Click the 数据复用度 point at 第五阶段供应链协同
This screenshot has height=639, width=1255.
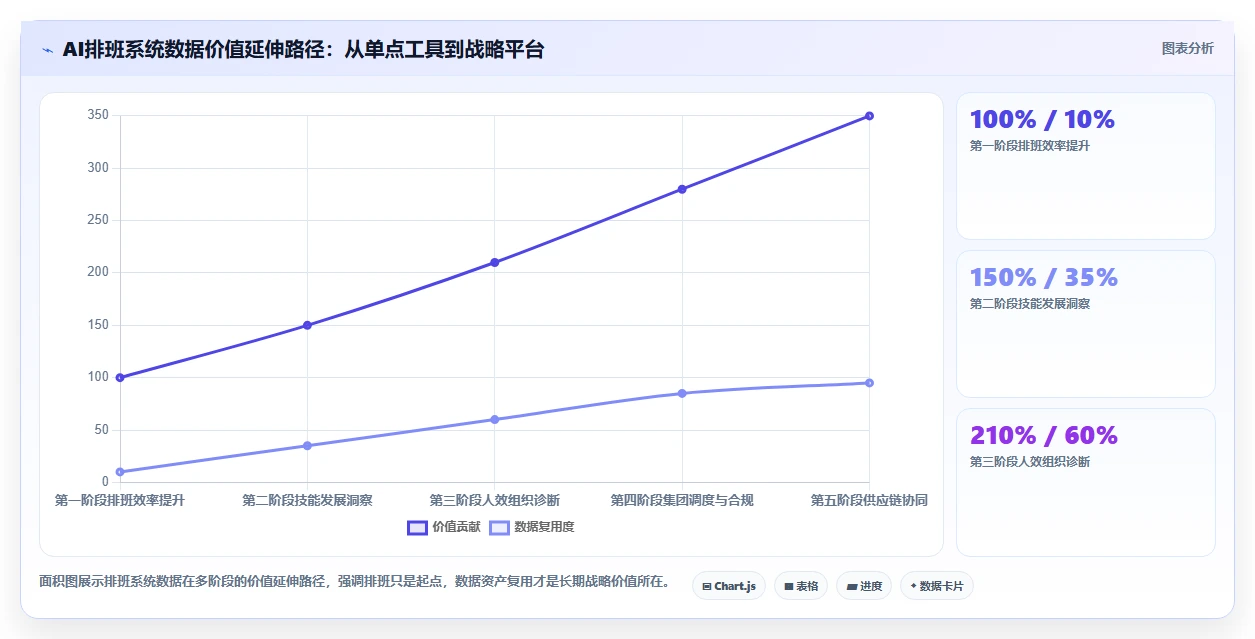[869, 383]
